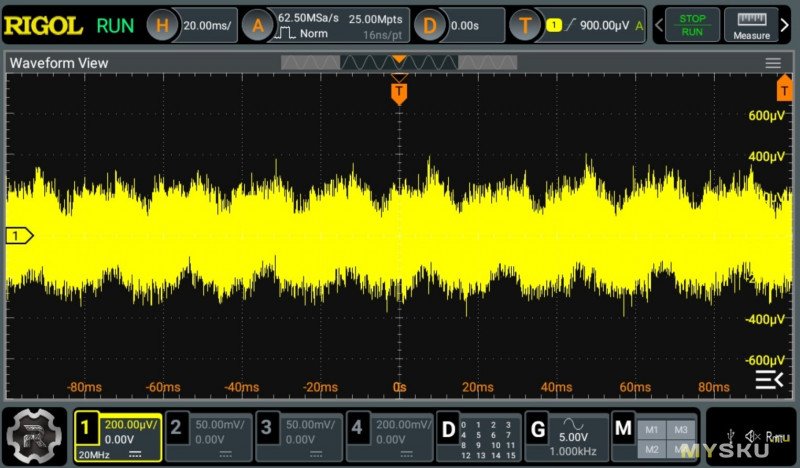Tap the Delay (D) icon
The image size is (800, 468).
click(430, 26)
